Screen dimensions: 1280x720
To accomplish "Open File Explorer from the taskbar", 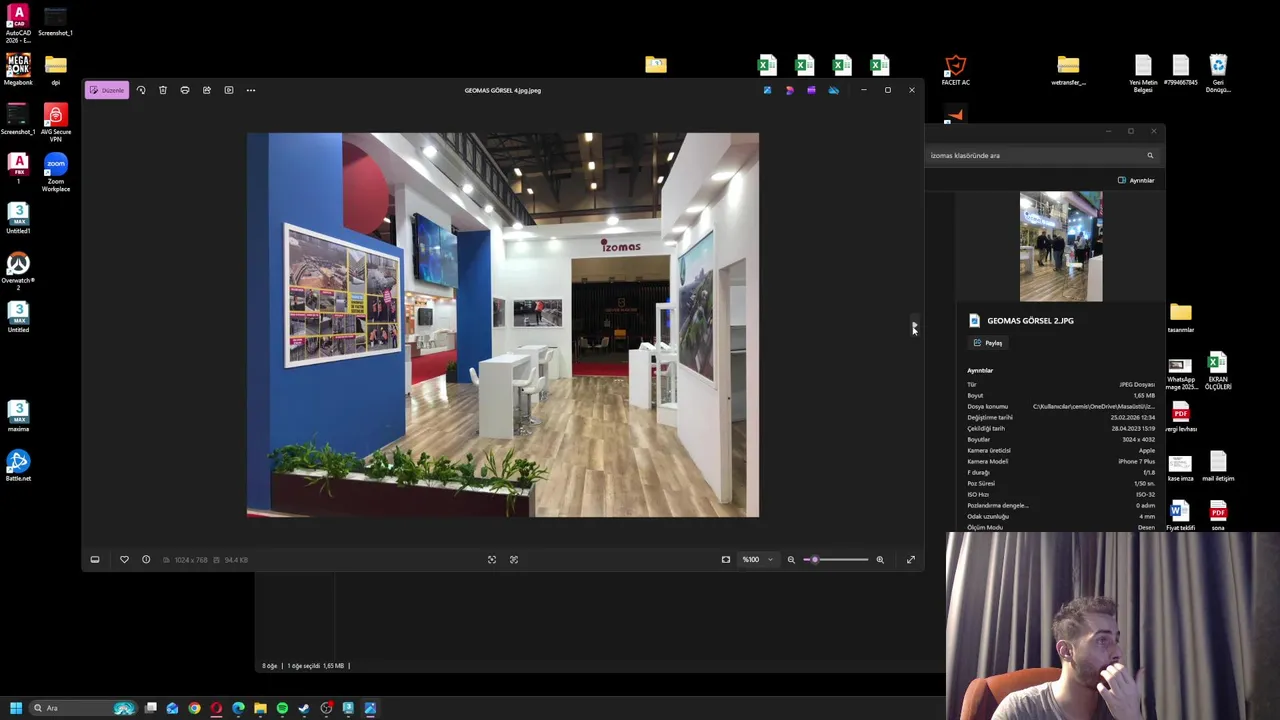I will click(260, 708).
